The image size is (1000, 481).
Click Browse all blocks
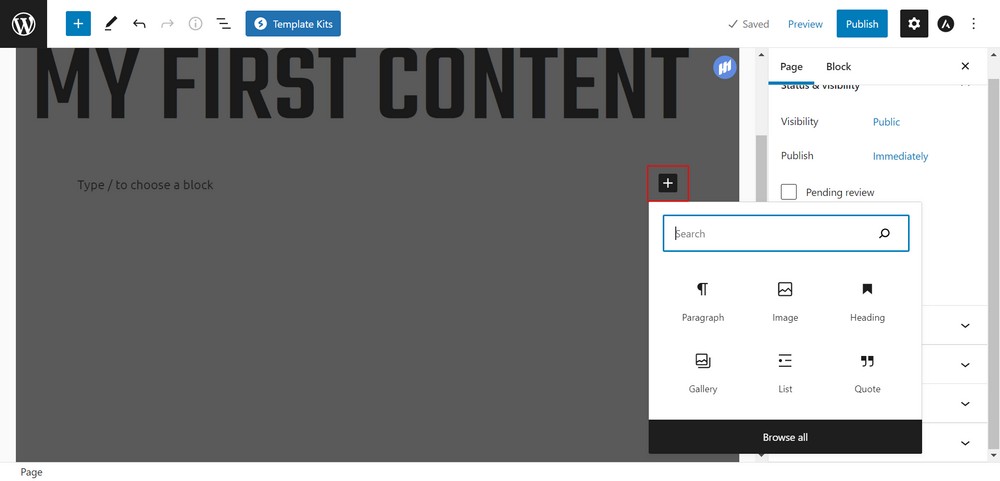[x=785, y=437]
